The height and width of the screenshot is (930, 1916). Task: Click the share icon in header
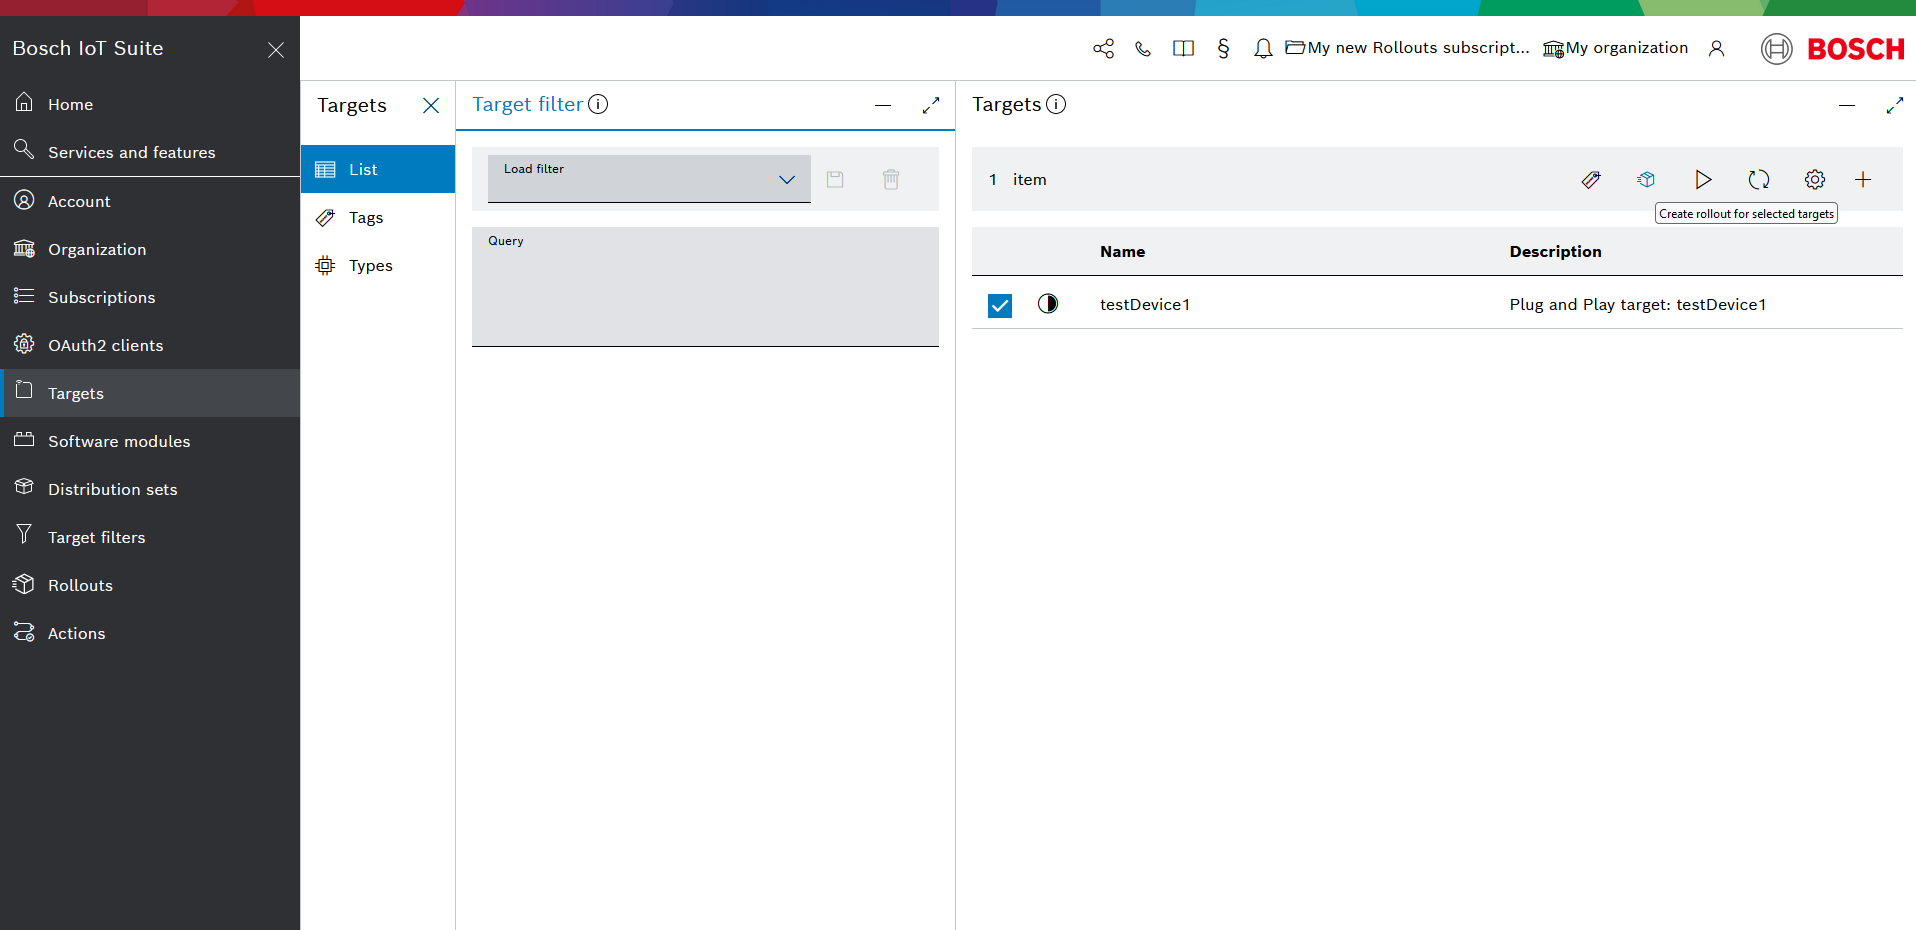[x=1103, y=49]
